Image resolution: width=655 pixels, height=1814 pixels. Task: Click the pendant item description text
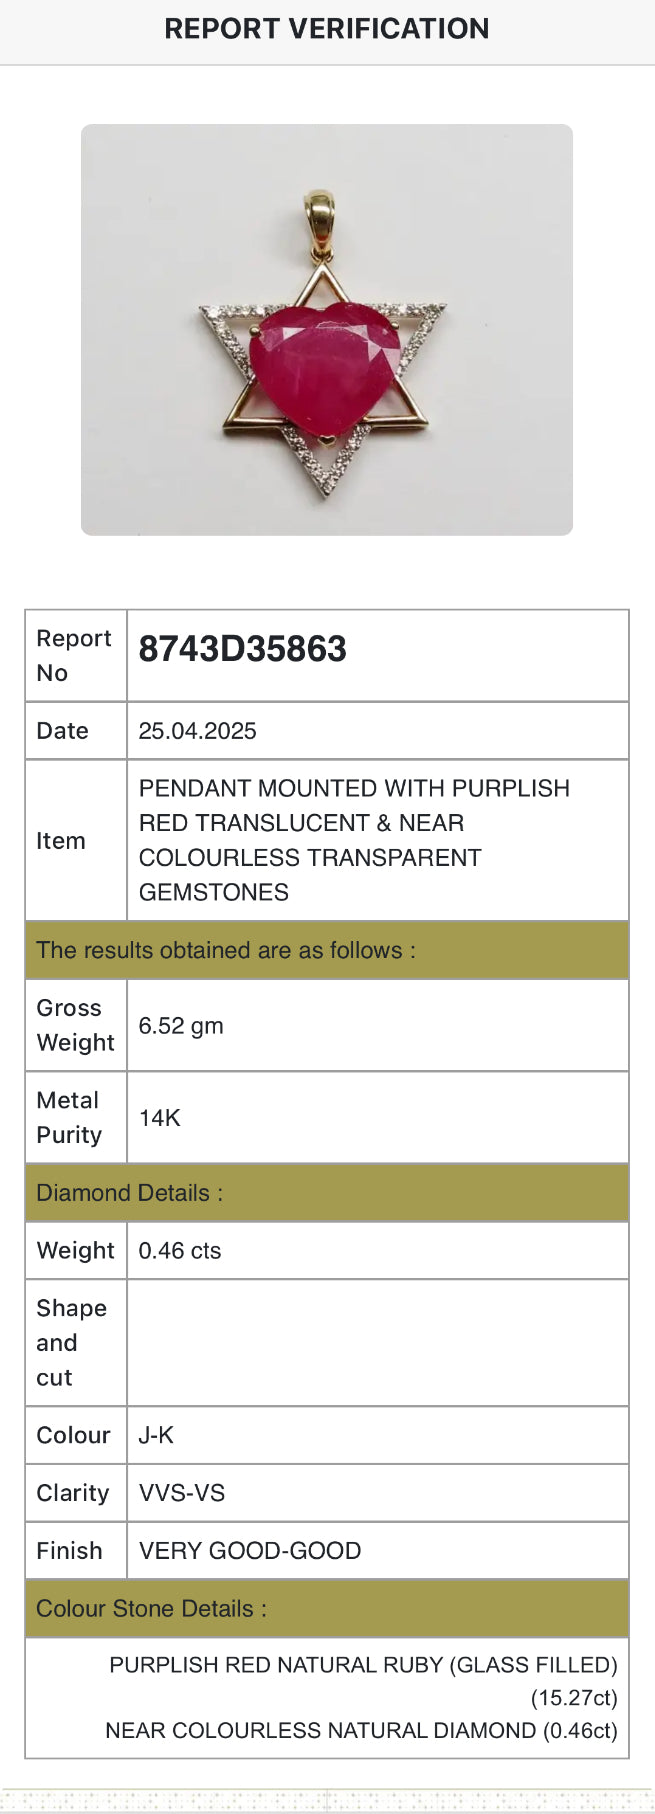354,840
